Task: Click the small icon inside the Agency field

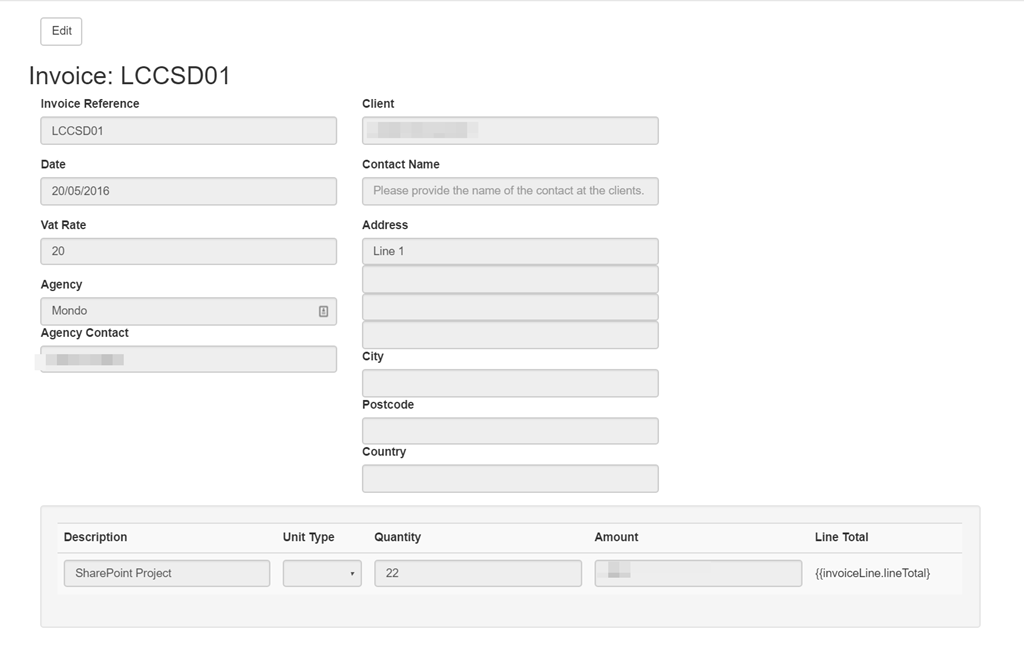Action: [x=323, y=311]
